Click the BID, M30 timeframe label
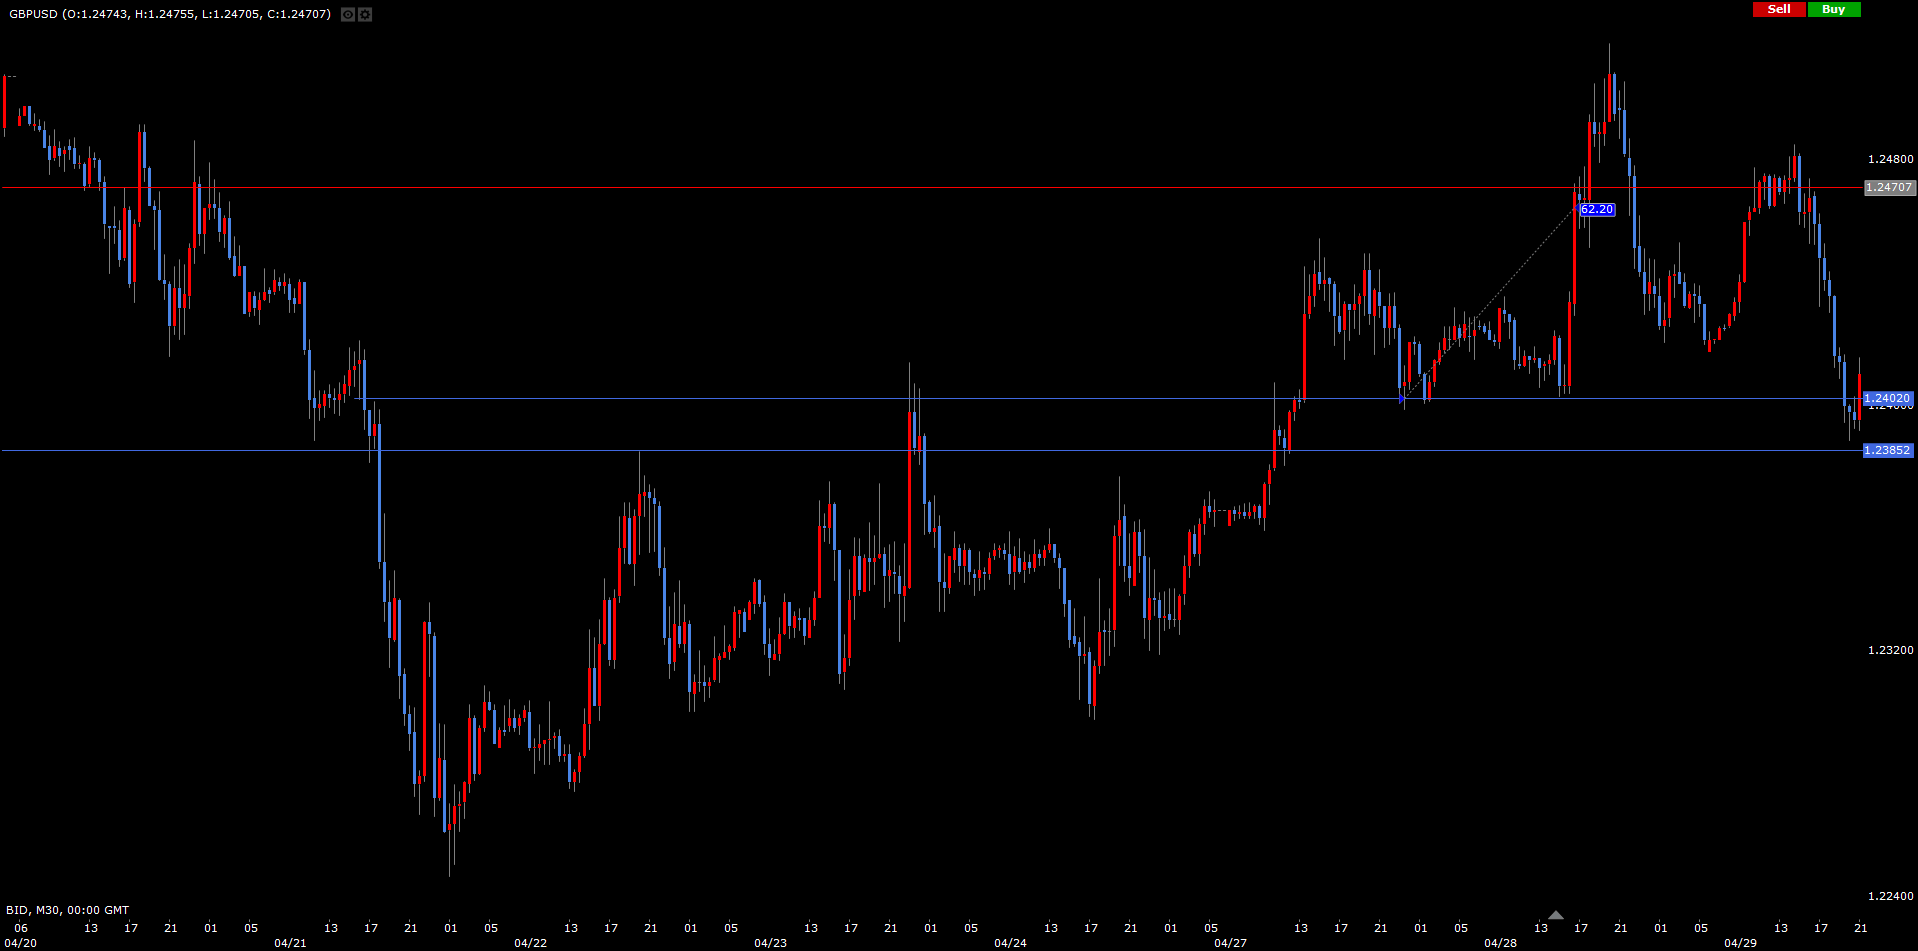The height and width of the screenshot is (951, 1918). tap(67, 910)
